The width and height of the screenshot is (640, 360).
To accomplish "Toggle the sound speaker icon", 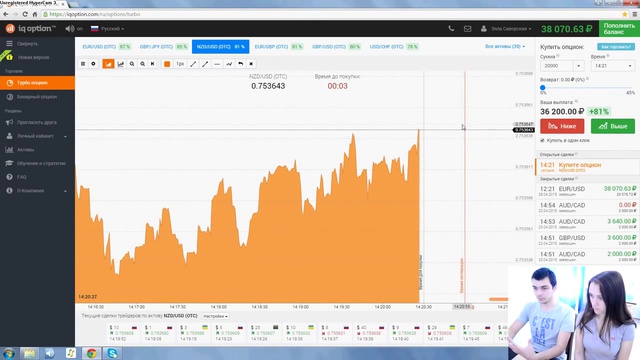I will tap(70, 29).
